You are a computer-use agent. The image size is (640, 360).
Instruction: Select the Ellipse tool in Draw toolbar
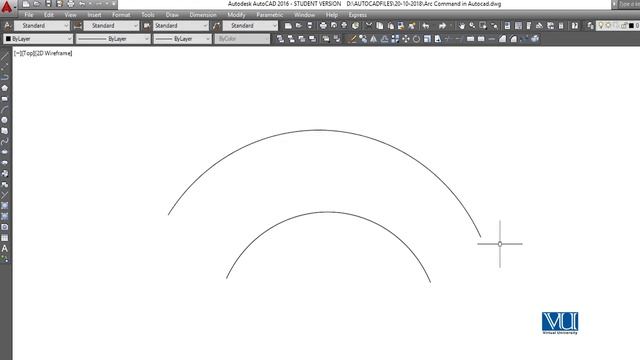4,152
